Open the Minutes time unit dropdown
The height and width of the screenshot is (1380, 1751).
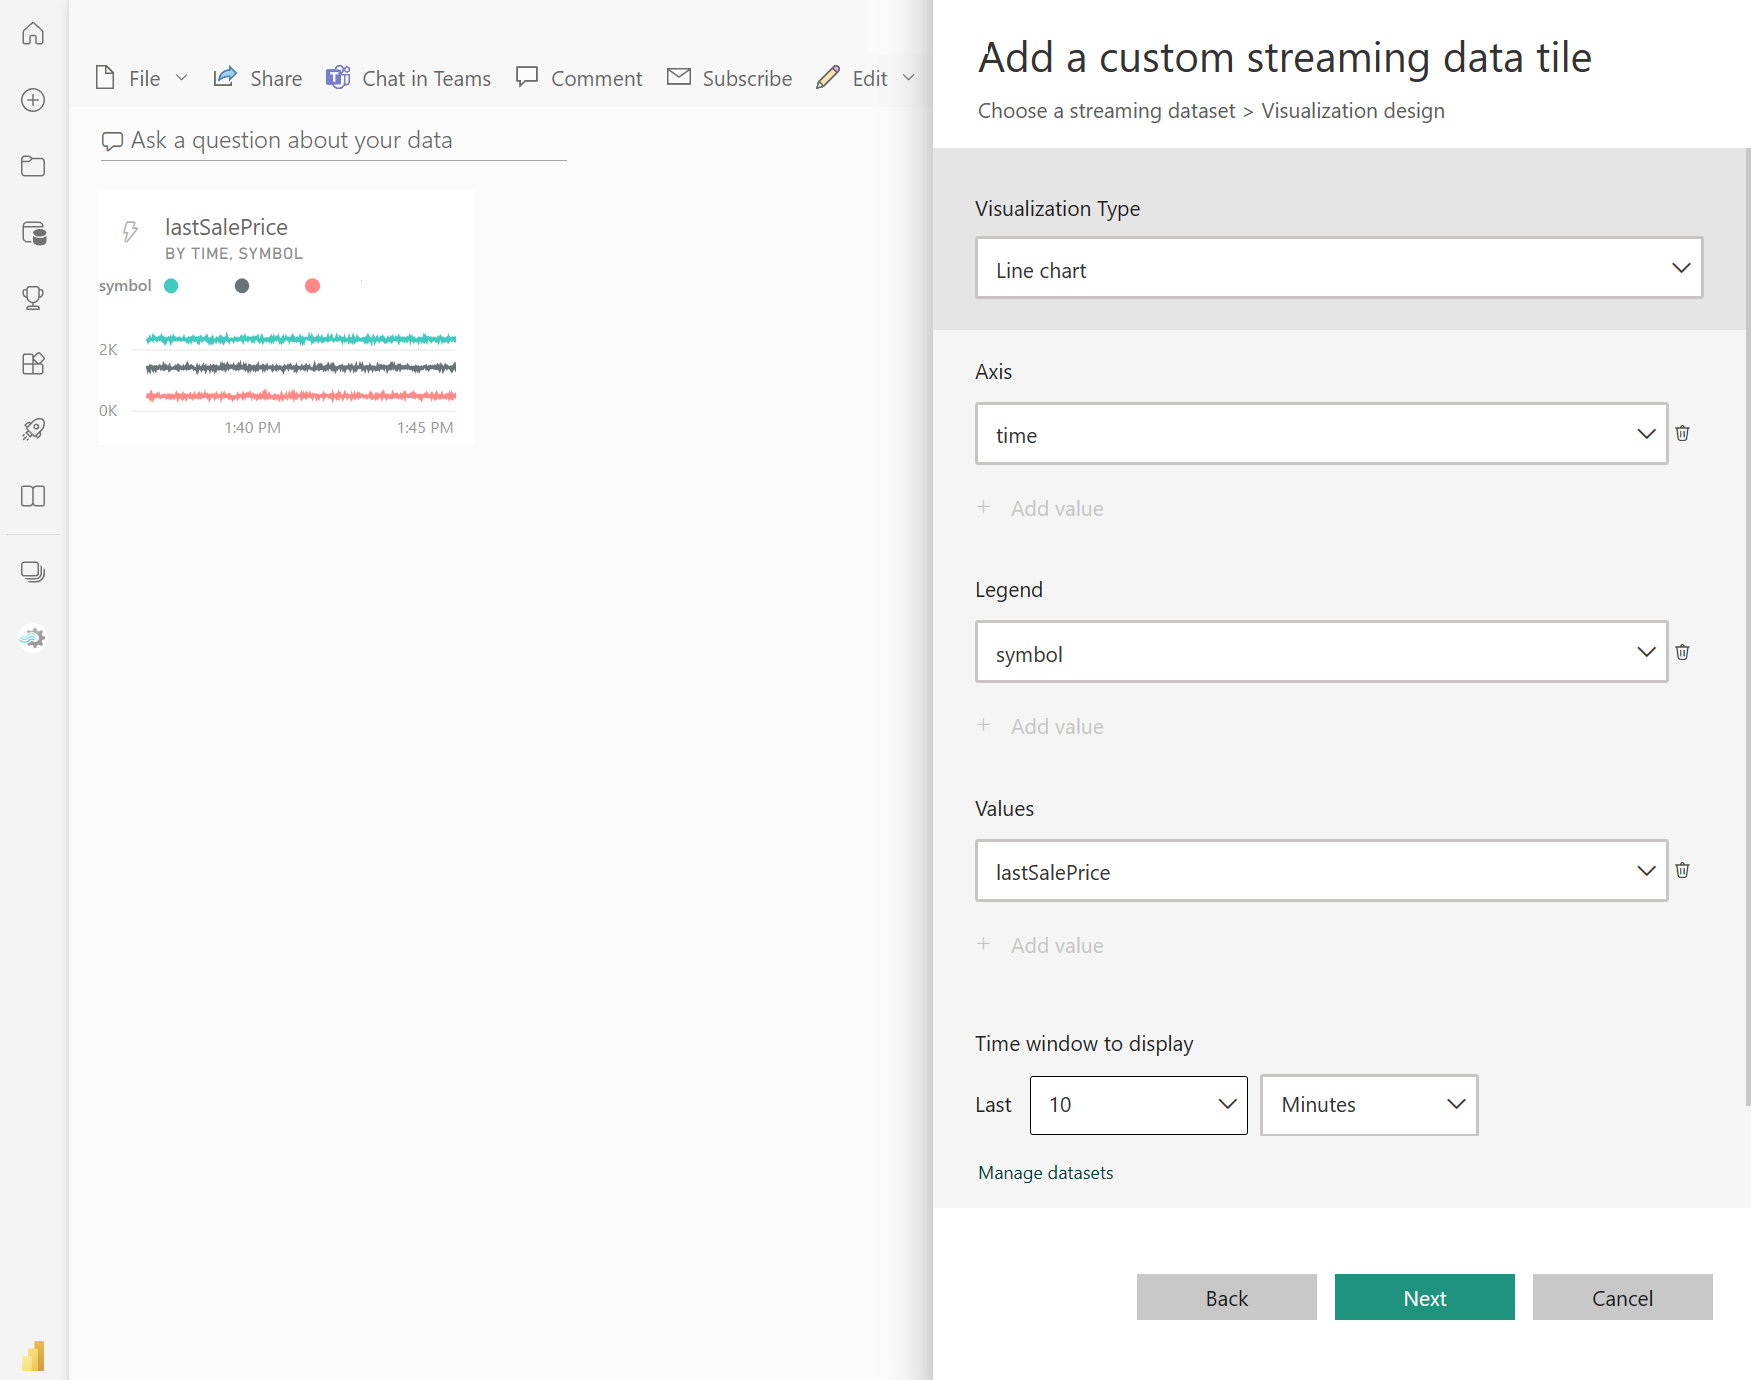point(1368,1105)
